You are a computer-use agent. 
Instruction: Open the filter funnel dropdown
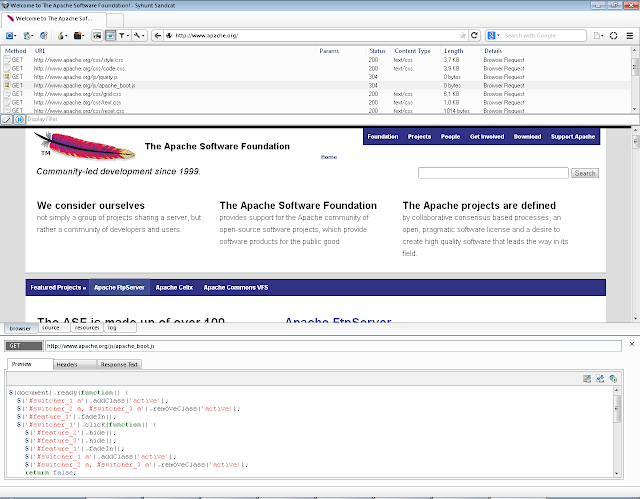[x=123, y=36]
